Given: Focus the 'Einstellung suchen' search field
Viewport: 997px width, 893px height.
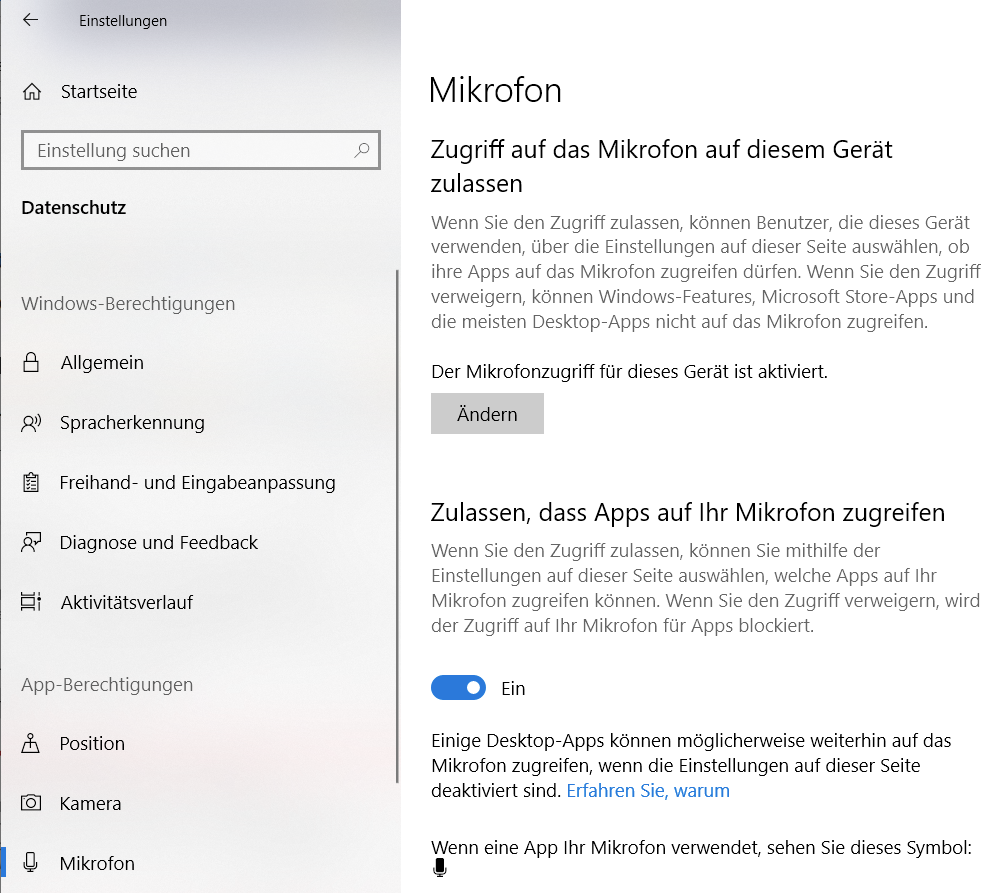Looking at the screenshot, I should point(201,150).
